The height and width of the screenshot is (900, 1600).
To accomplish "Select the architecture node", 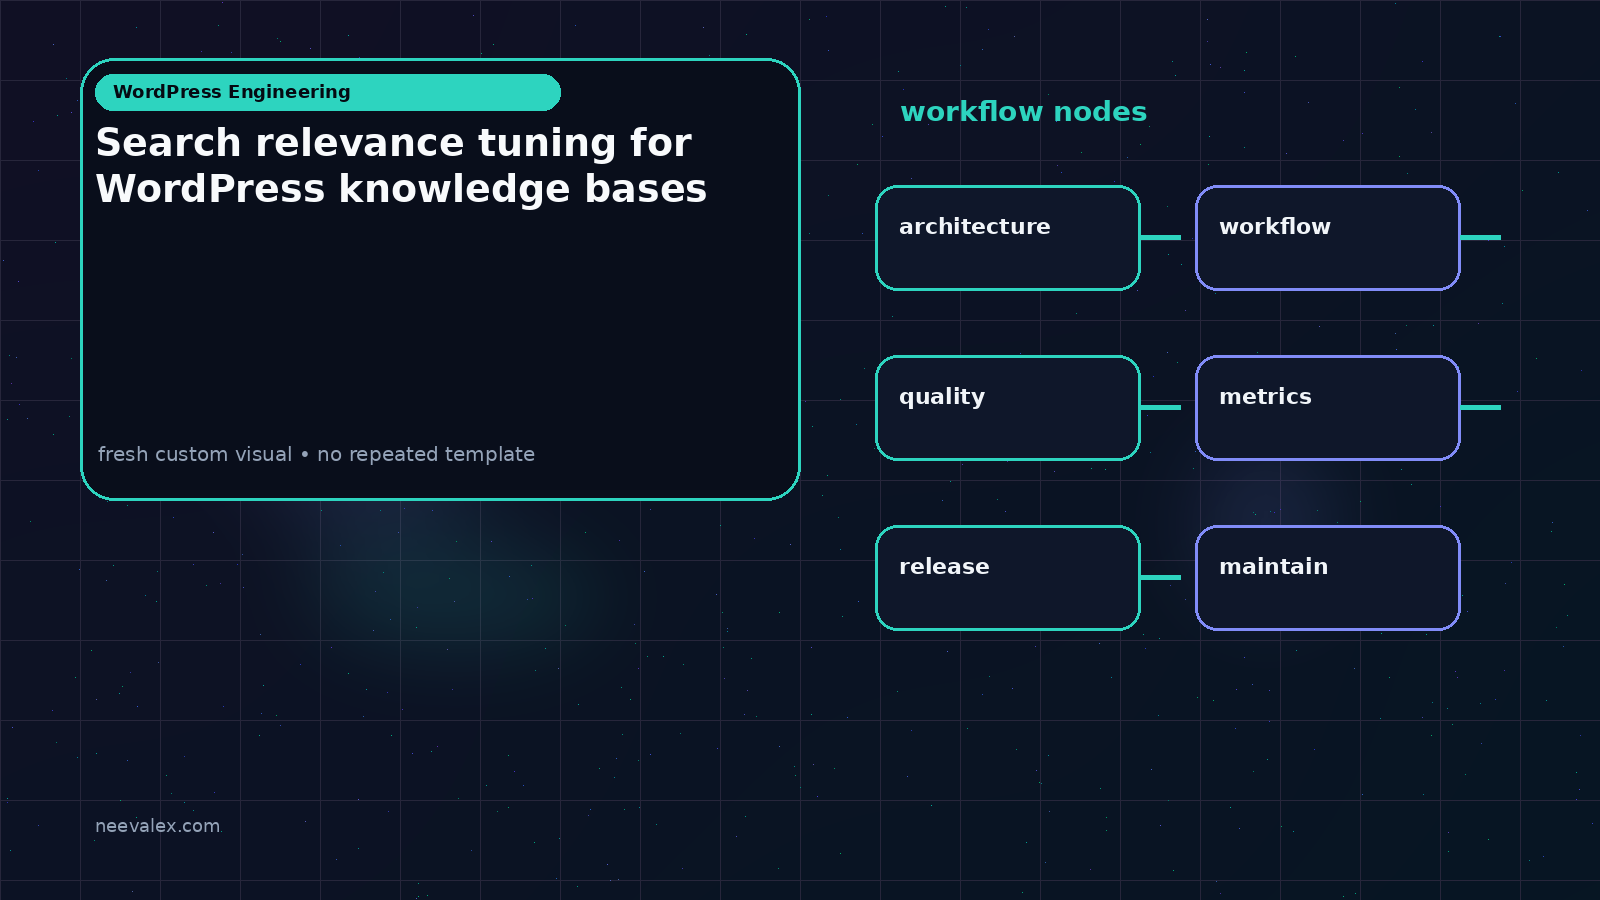I will point(1008,238).
